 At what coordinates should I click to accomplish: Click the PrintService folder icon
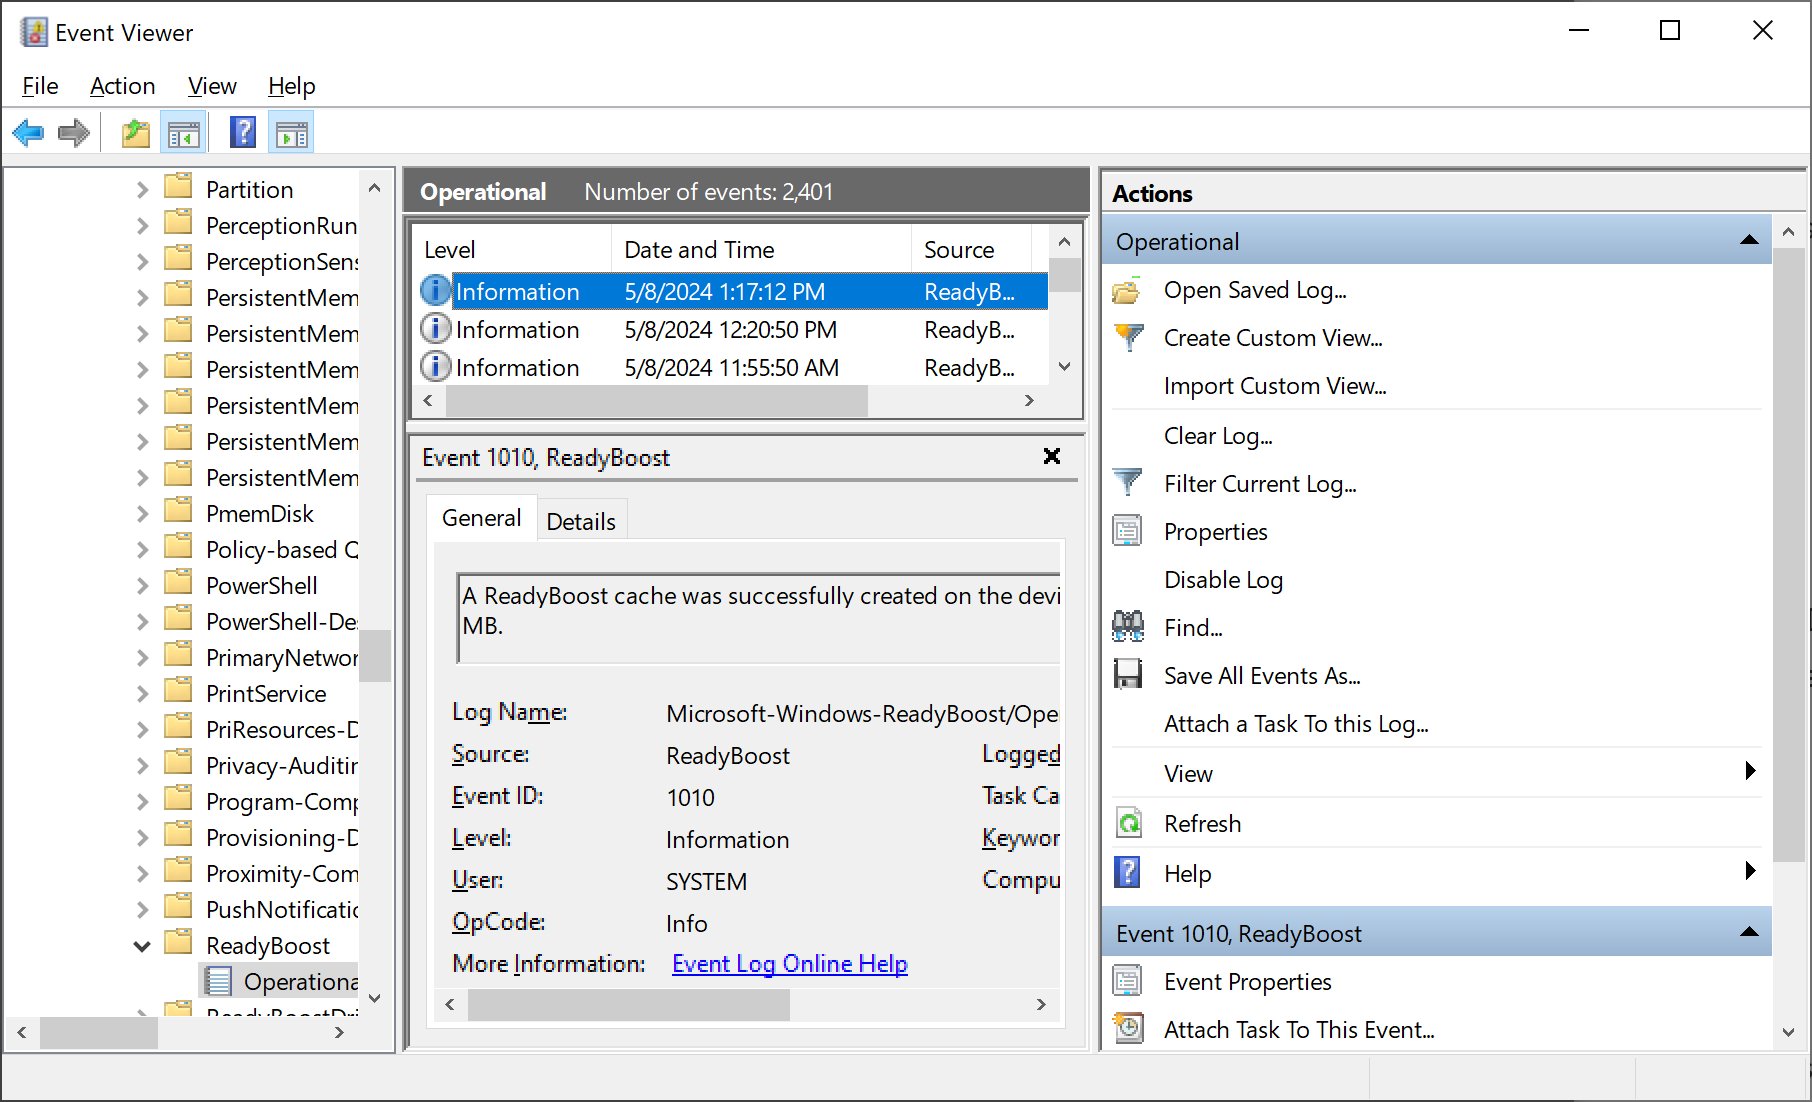click(x=179, y=691)
